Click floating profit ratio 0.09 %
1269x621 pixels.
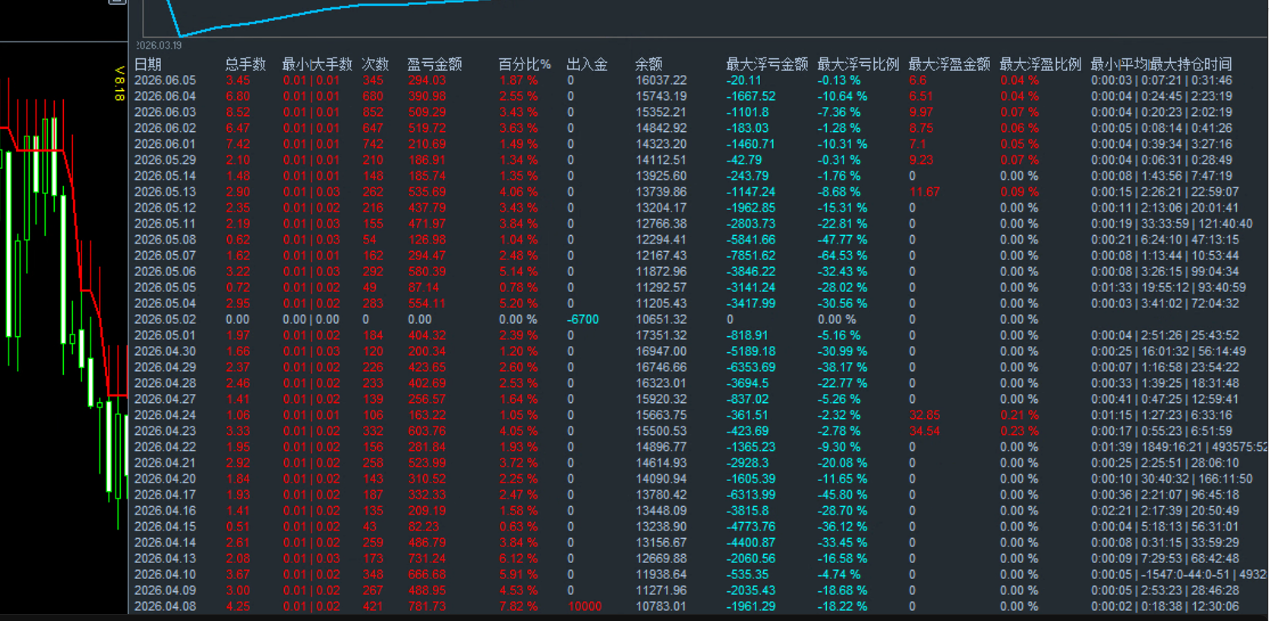coord(1019,192)
